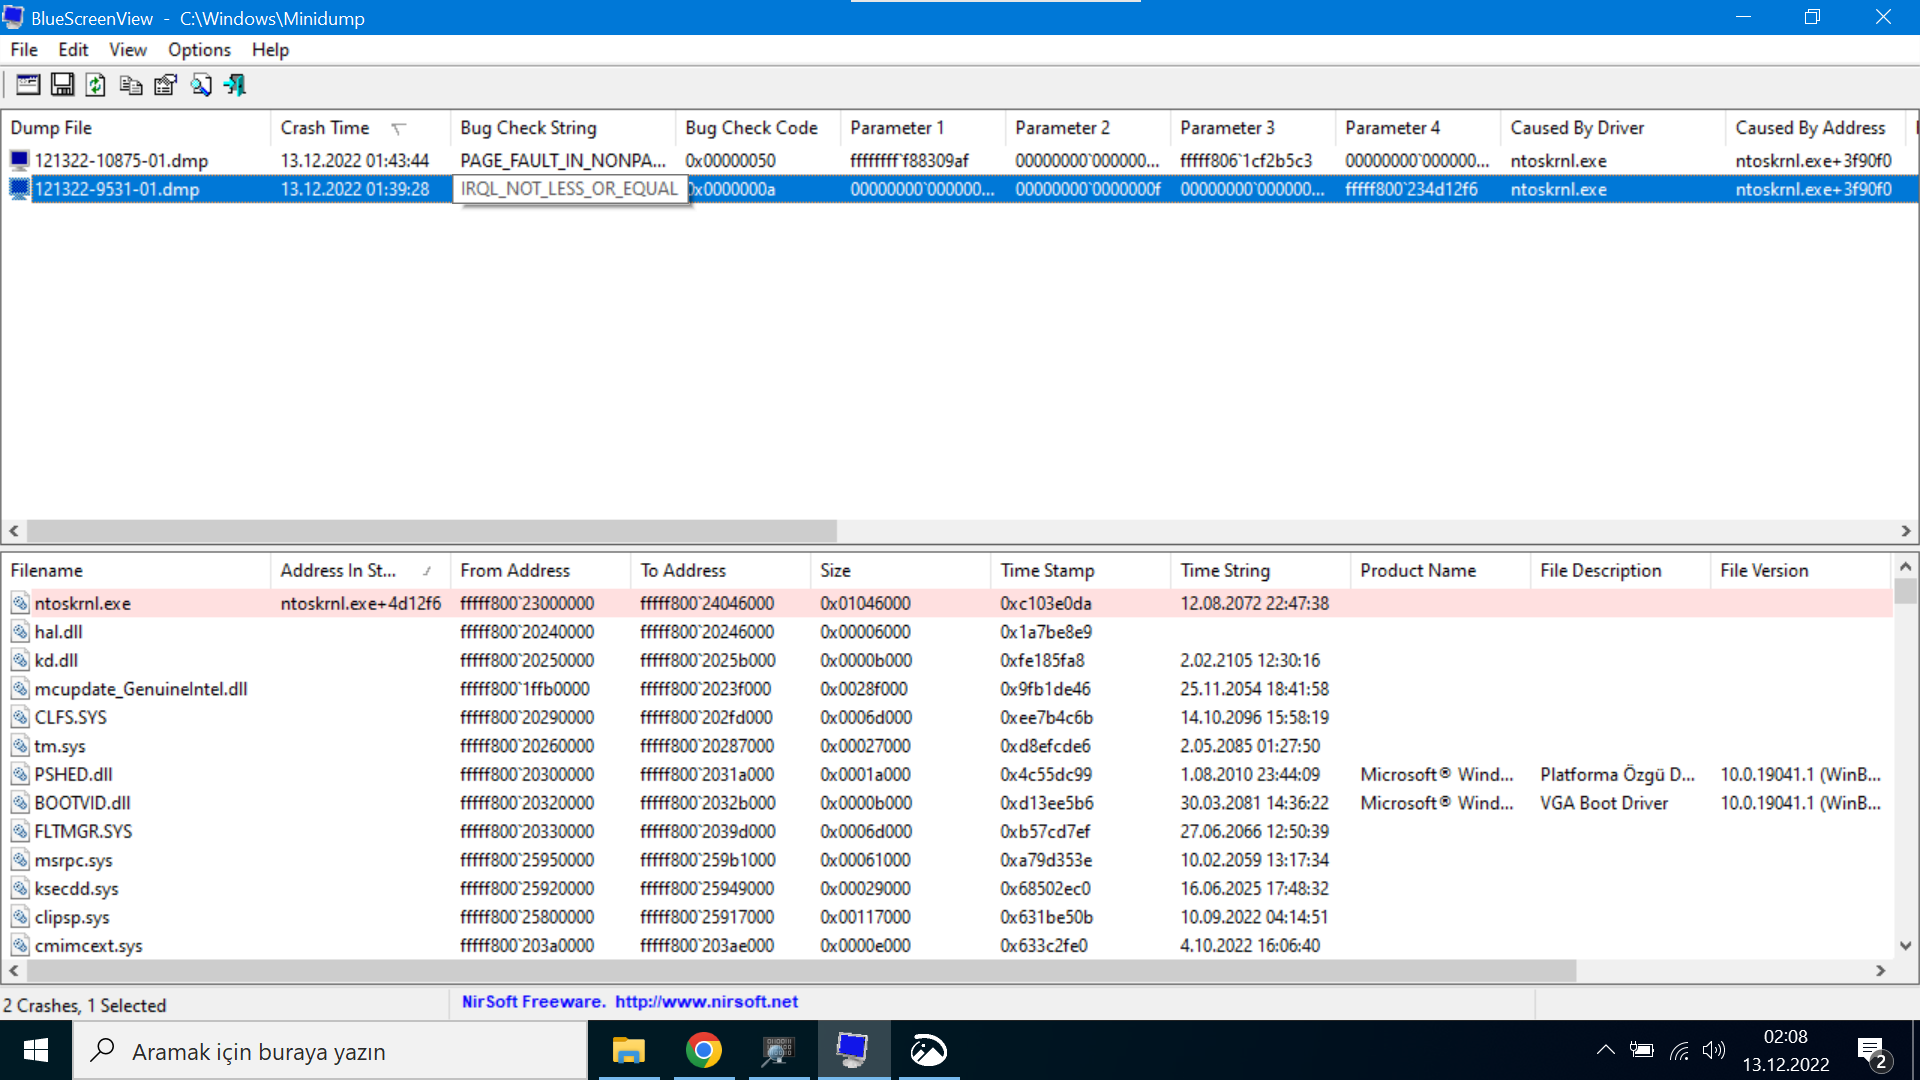Click the upper pane horizontal scrollbar
1920x1080 pixels.
click(430, 531)
